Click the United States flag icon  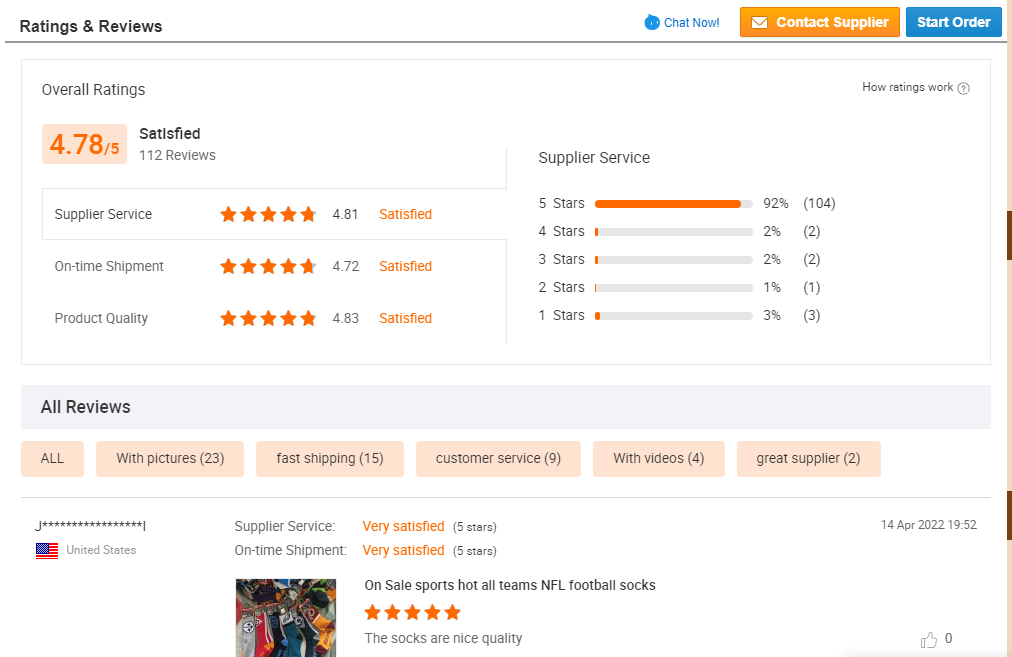coord(47,550)
